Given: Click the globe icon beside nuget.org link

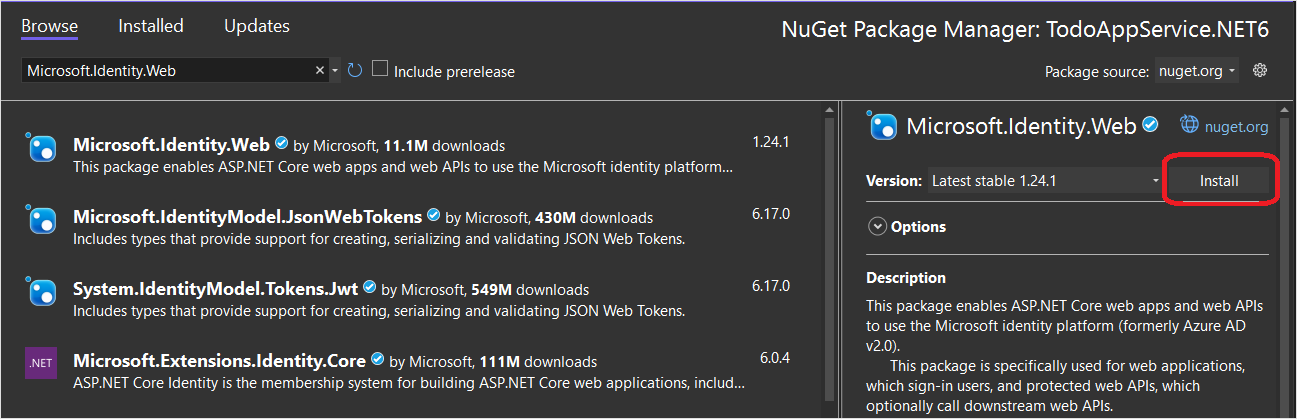Looking at the screenshot, I should (1189, 125).
